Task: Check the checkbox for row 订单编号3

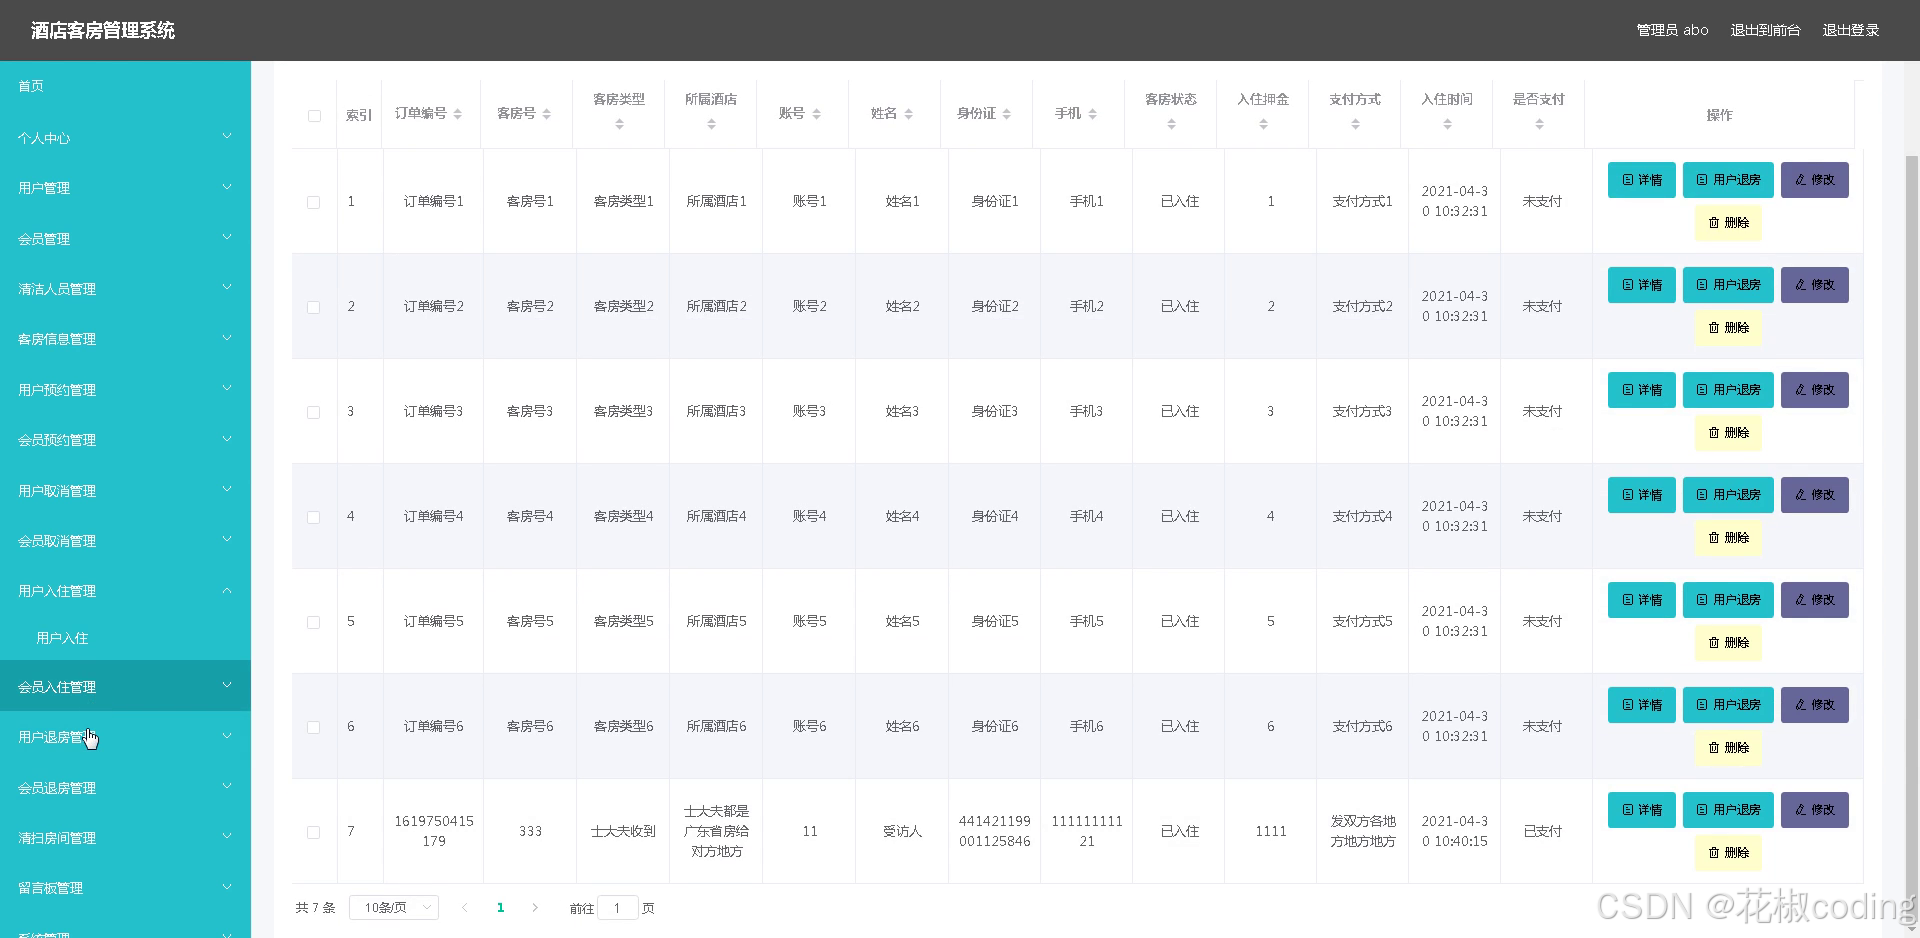Action: [313, 412]
